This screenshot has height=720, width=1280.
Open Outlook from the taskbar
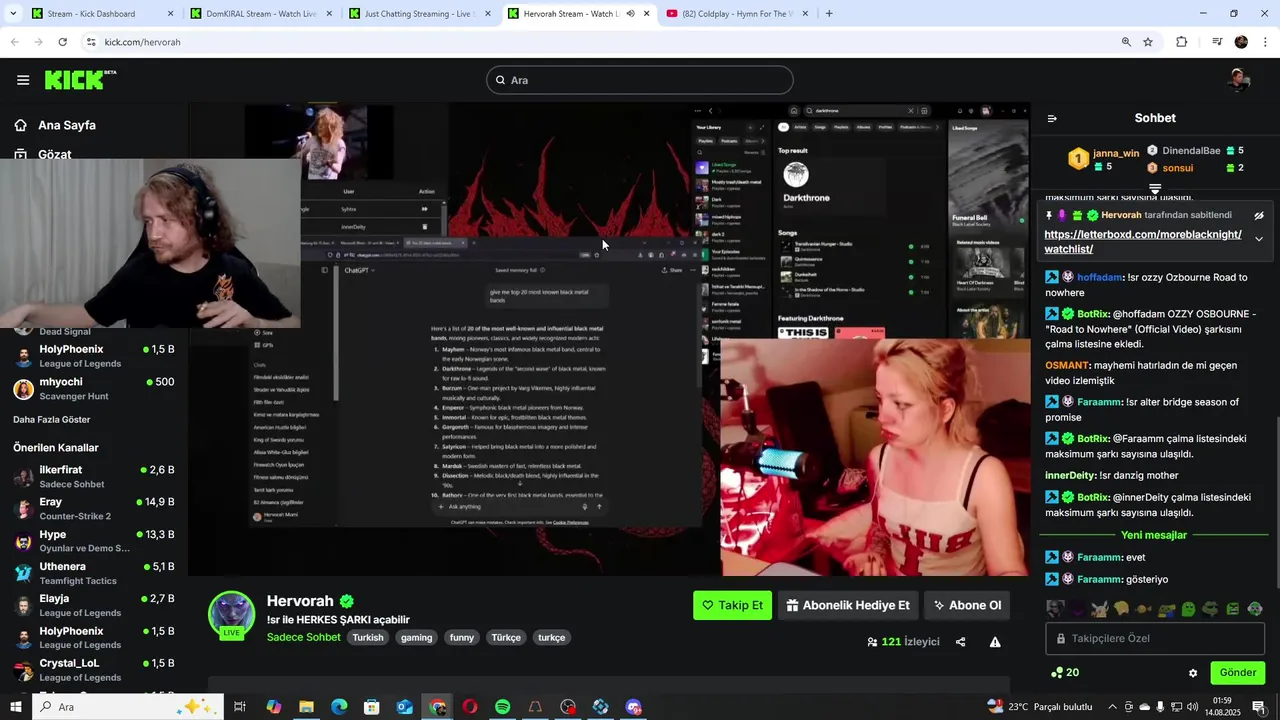click(x=404, y=707)
